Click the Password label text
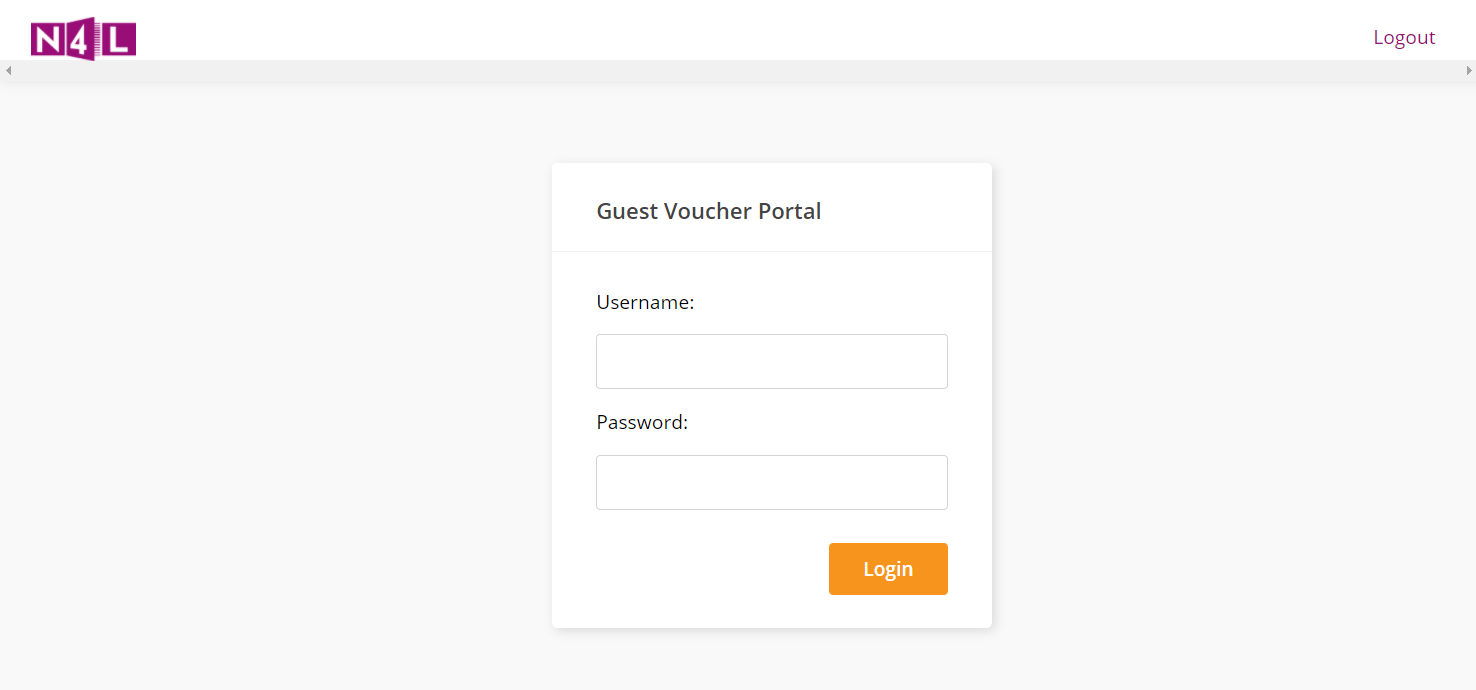The height and width of the screenshot is (690, 1476). click(x=641, y=422)
